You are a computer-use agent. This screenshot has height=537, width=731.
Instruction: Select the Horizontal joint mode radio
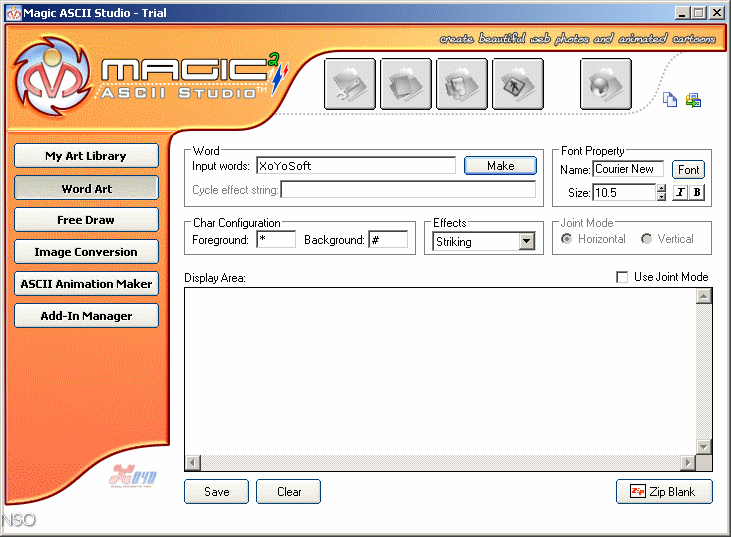(x=566, y=239)
